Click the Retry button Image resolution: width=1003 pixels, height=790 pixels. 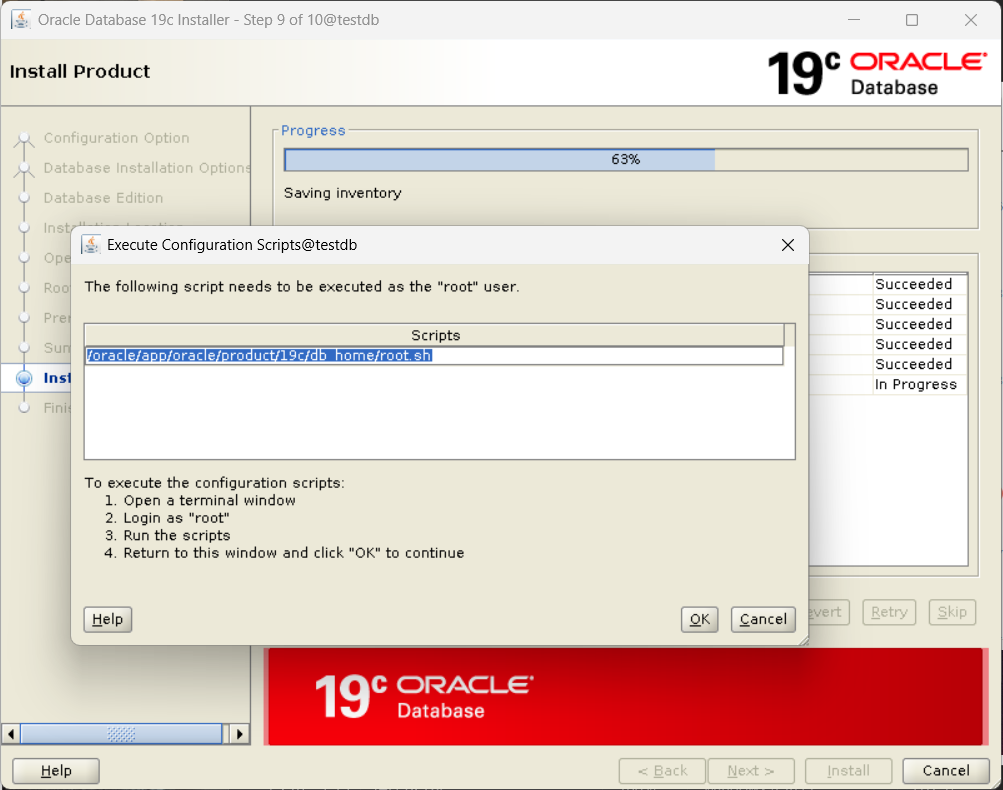coord(889,612)
